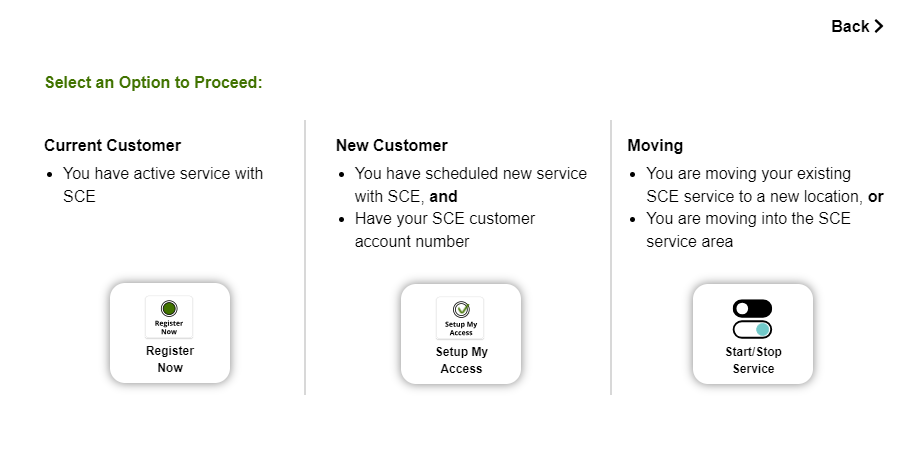Viewport: 921px width, 457px height.
Task: Select the Register Now button label
Action: click(170, 359)
